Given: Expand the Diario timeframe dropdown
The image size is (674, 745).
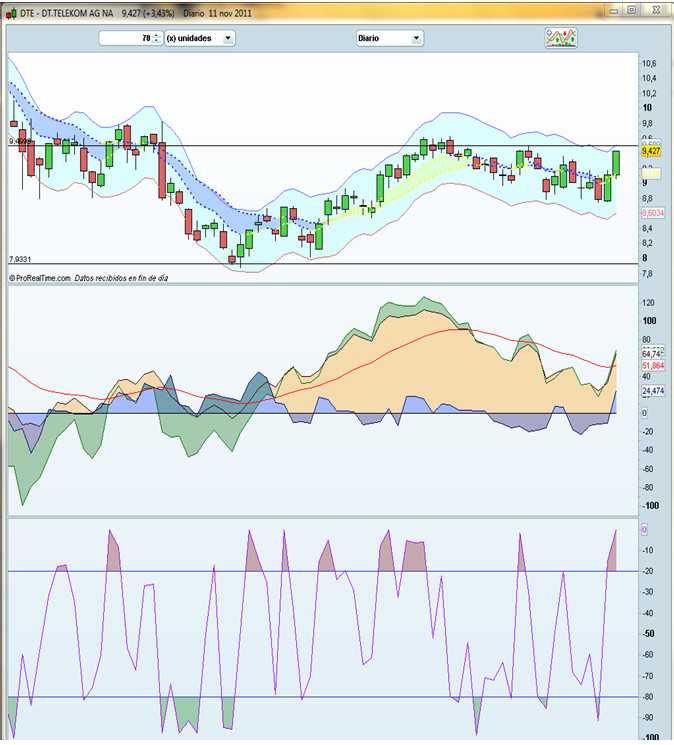Looking at the screenshot, I should pyautogui.click(x=389, y=38).
